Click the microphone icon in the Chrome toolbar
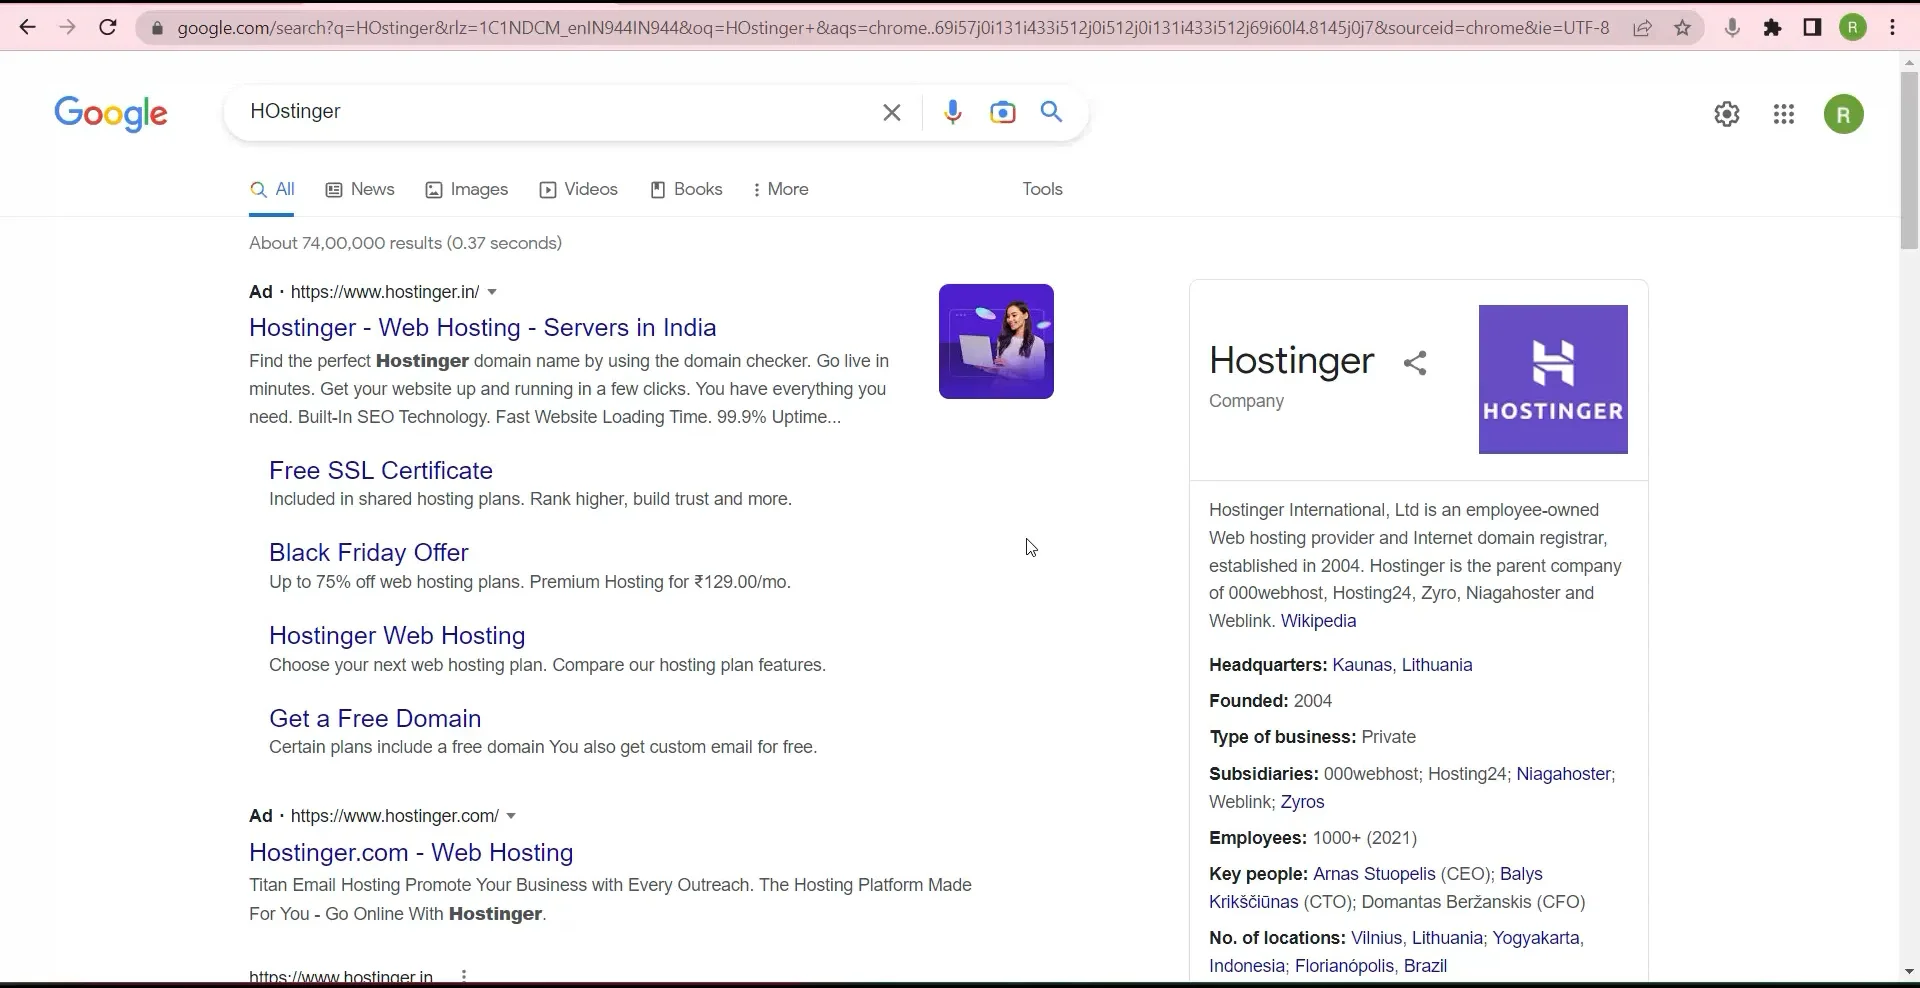This screenshot has height=988, width=1920. [1732, 28]
